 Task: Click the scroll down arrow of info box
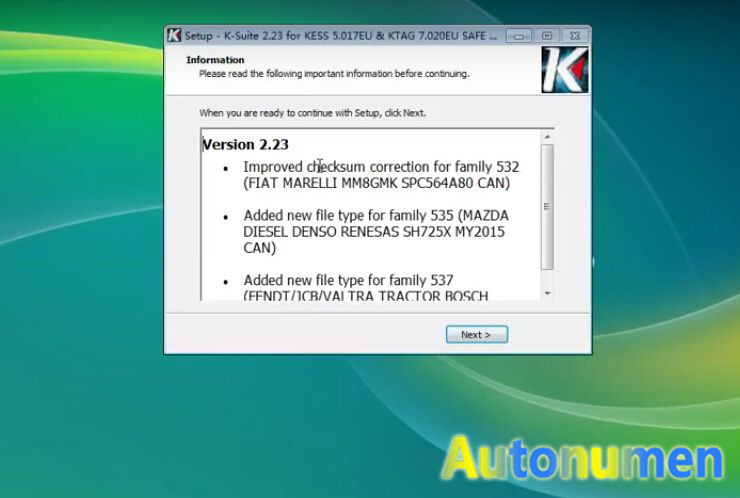[547, 293]
